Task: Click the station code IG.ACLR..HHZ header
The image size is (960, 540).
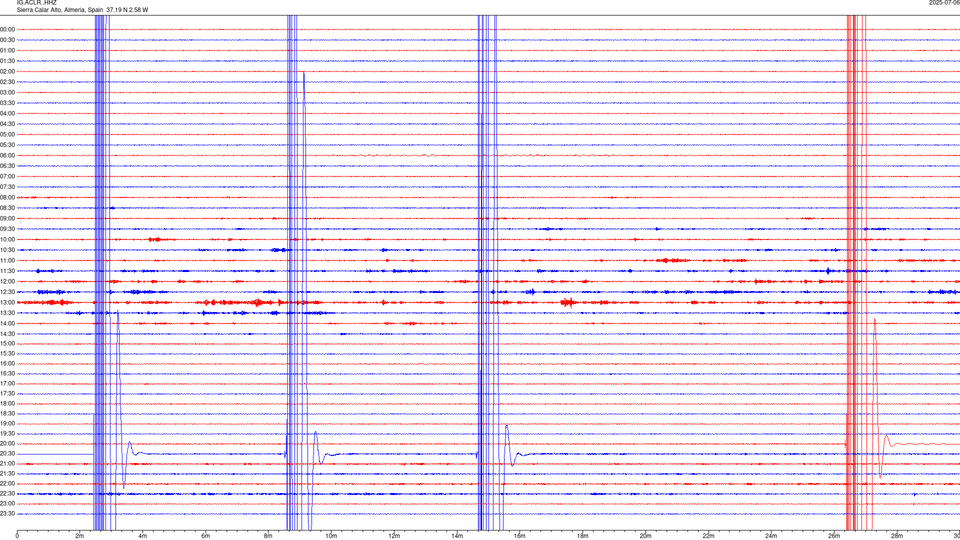Action: point(37,2)
